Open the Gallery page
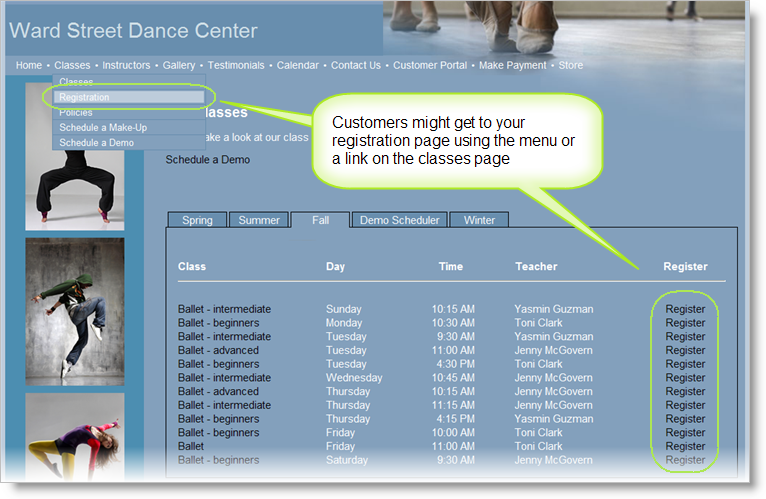Screen dimensions: 766x499 (179, 65)
